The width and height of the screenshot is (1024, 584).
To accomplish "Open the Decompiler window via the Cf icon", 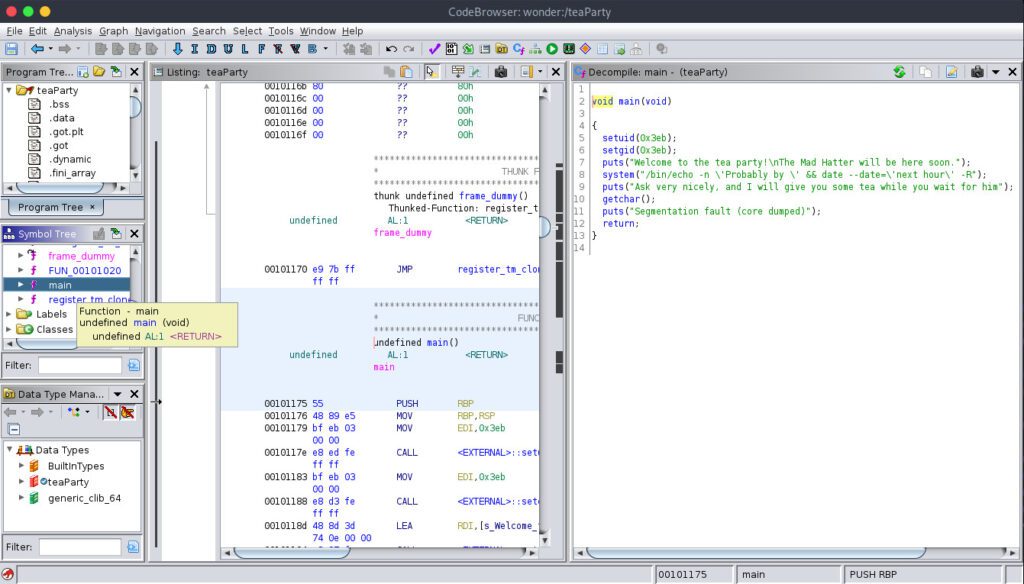I will click(x=519, y=49).
